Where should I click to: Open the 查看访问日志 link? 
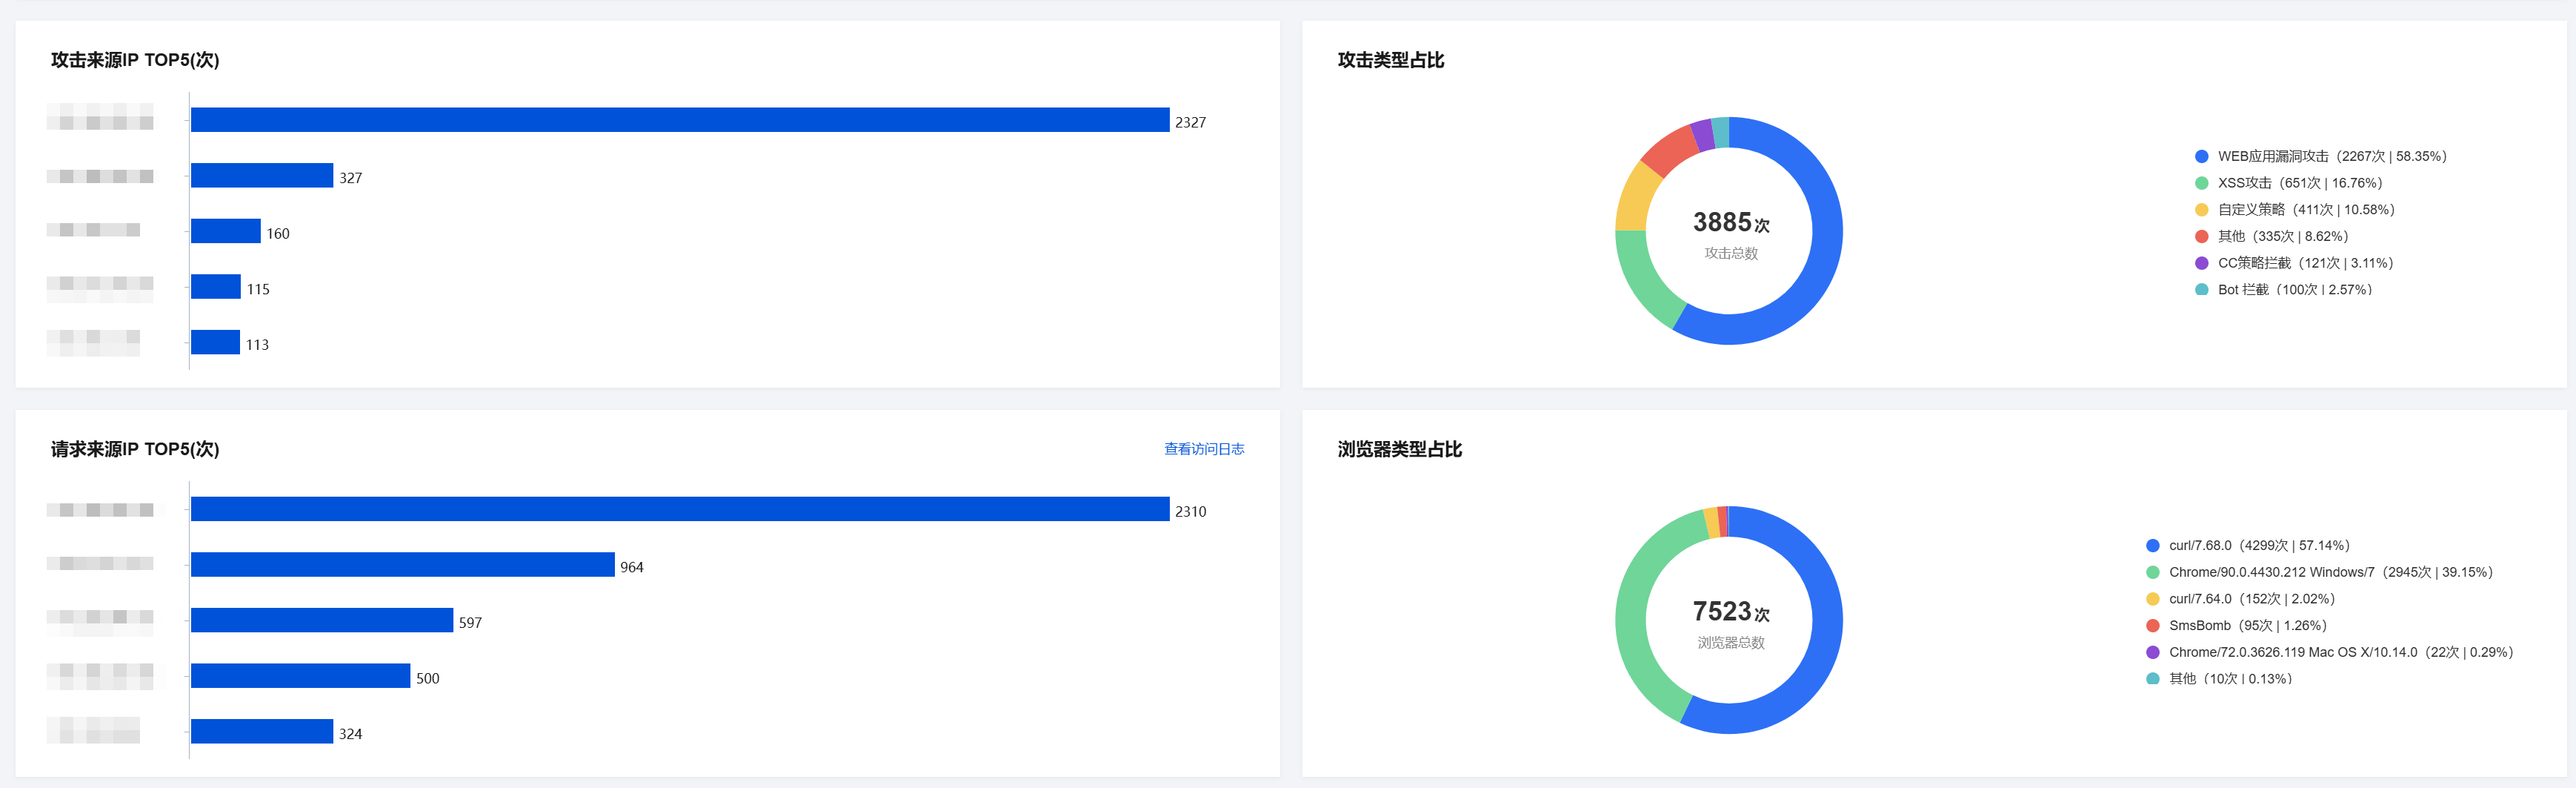[1203, 449]
